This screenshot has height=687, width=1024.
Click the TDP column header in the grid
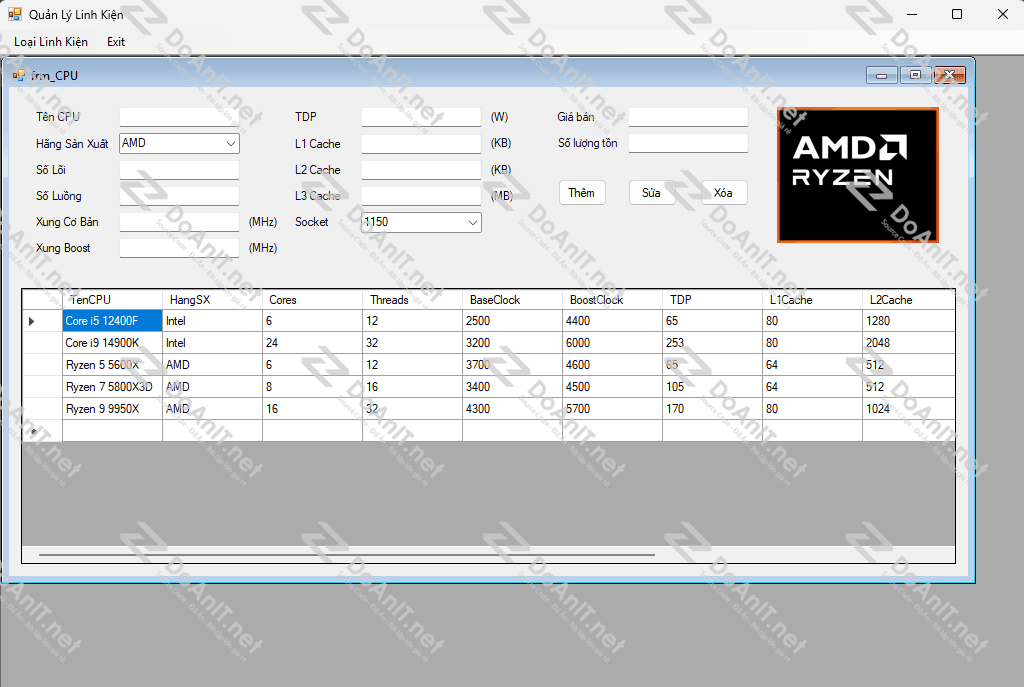[712, 300]
